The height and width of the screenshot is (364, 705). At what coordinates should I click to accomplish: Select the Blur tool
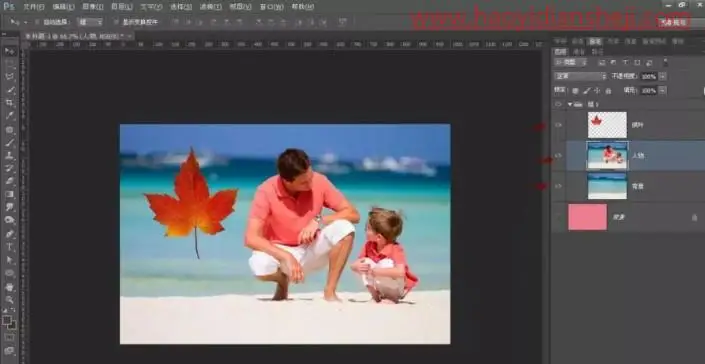pyautogui.click(x=9, y=208)
